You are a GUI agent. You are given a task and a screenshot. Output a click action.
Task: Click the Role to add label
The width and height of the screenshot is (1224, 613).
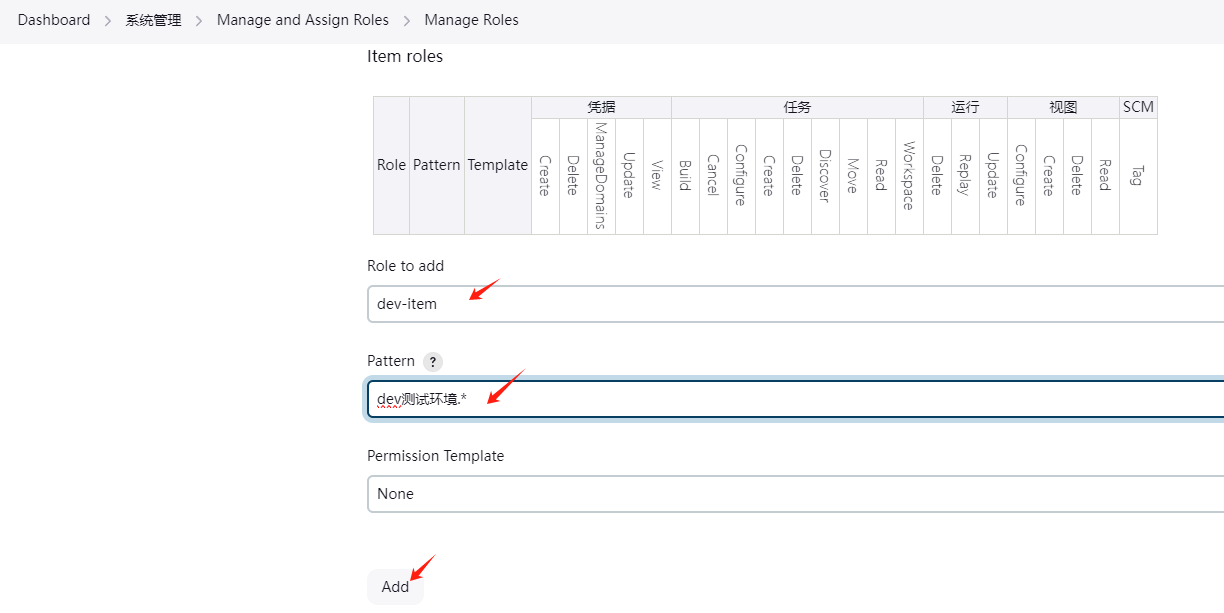pos(406,266)
